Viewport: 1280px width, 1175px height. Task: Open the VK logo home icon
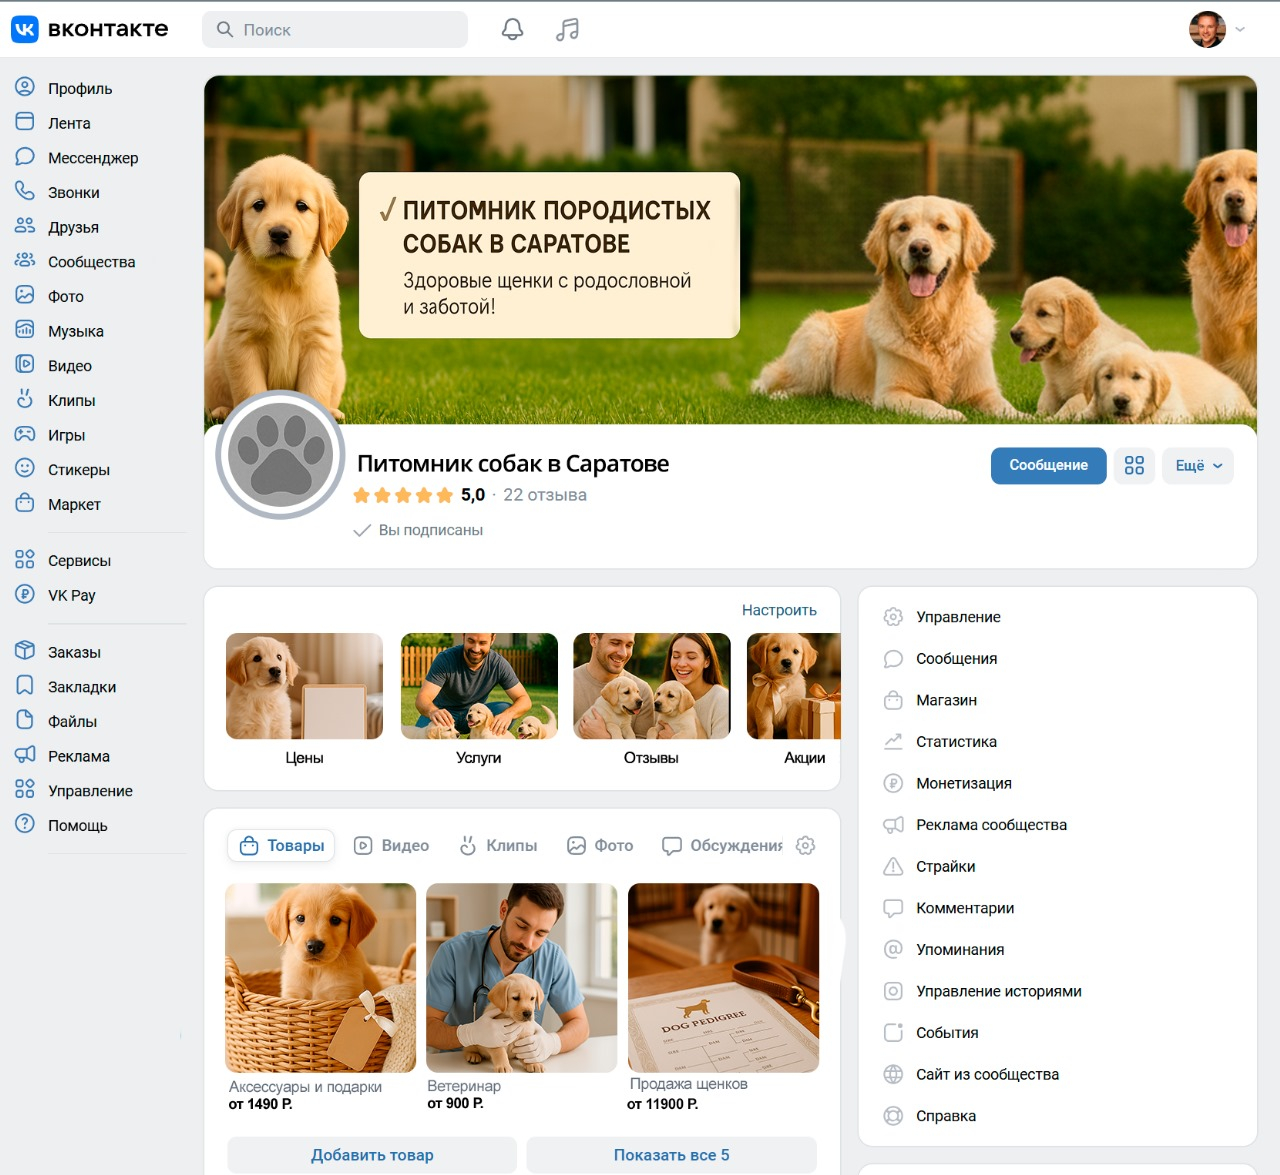pos(24,29)
